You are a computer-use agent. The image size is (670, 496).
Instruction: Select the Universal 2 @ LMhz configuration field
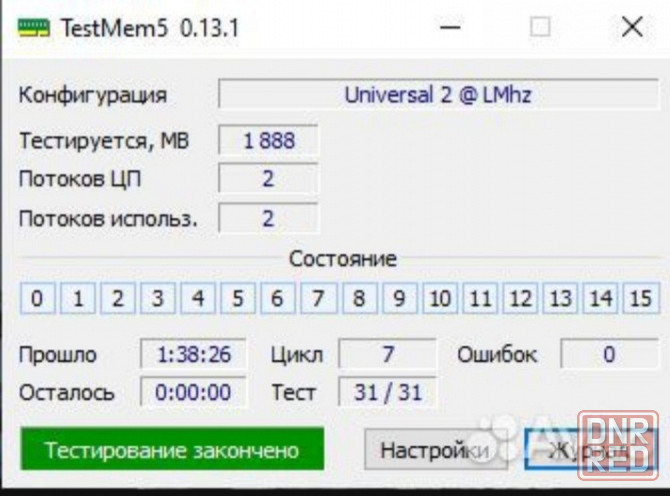coord(437,96)
